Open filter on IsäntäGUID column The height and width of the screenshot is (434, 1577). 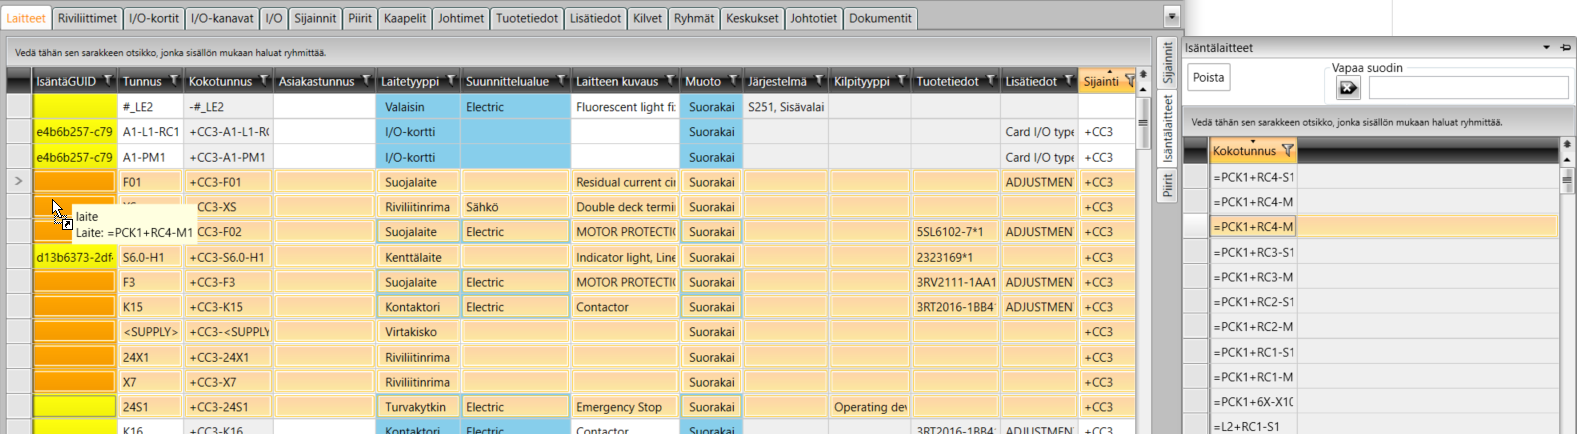tap(108, 81)
